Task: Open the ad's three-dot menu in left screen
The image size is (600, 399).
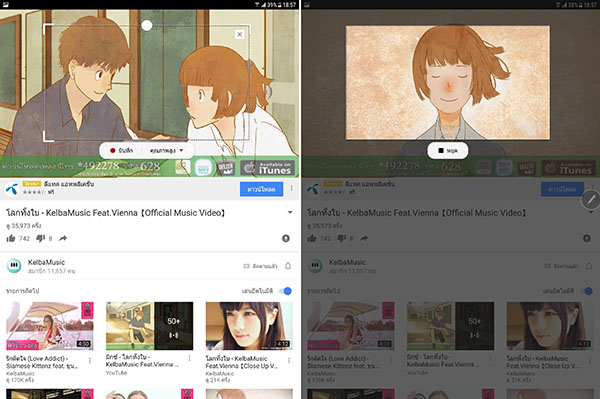Action: [x=292, y=188]
